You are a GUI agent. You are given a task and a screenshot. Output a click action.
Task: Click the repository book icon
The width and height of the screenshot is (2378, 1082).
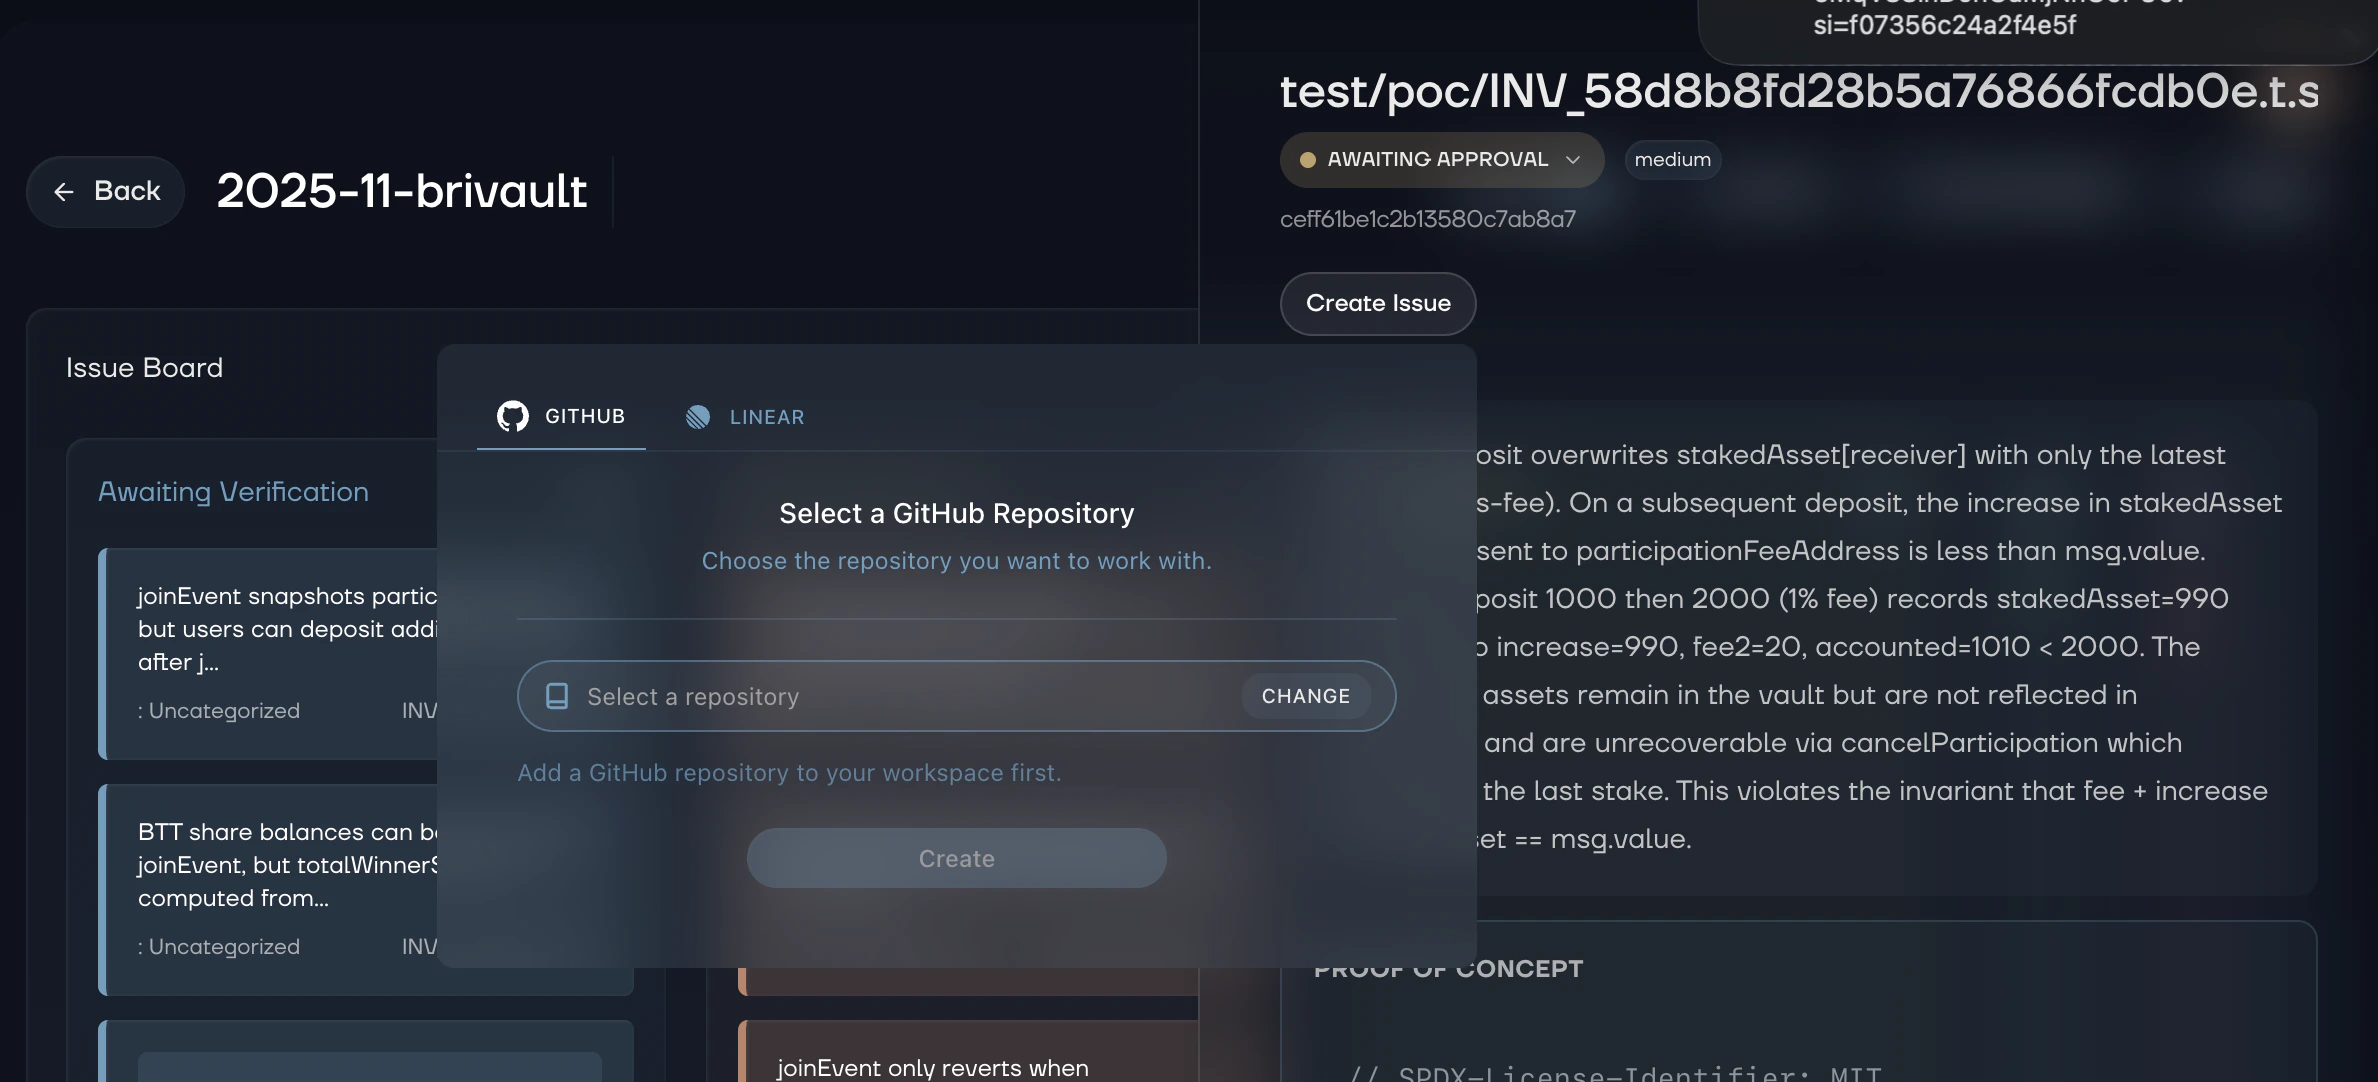[557, 696]
